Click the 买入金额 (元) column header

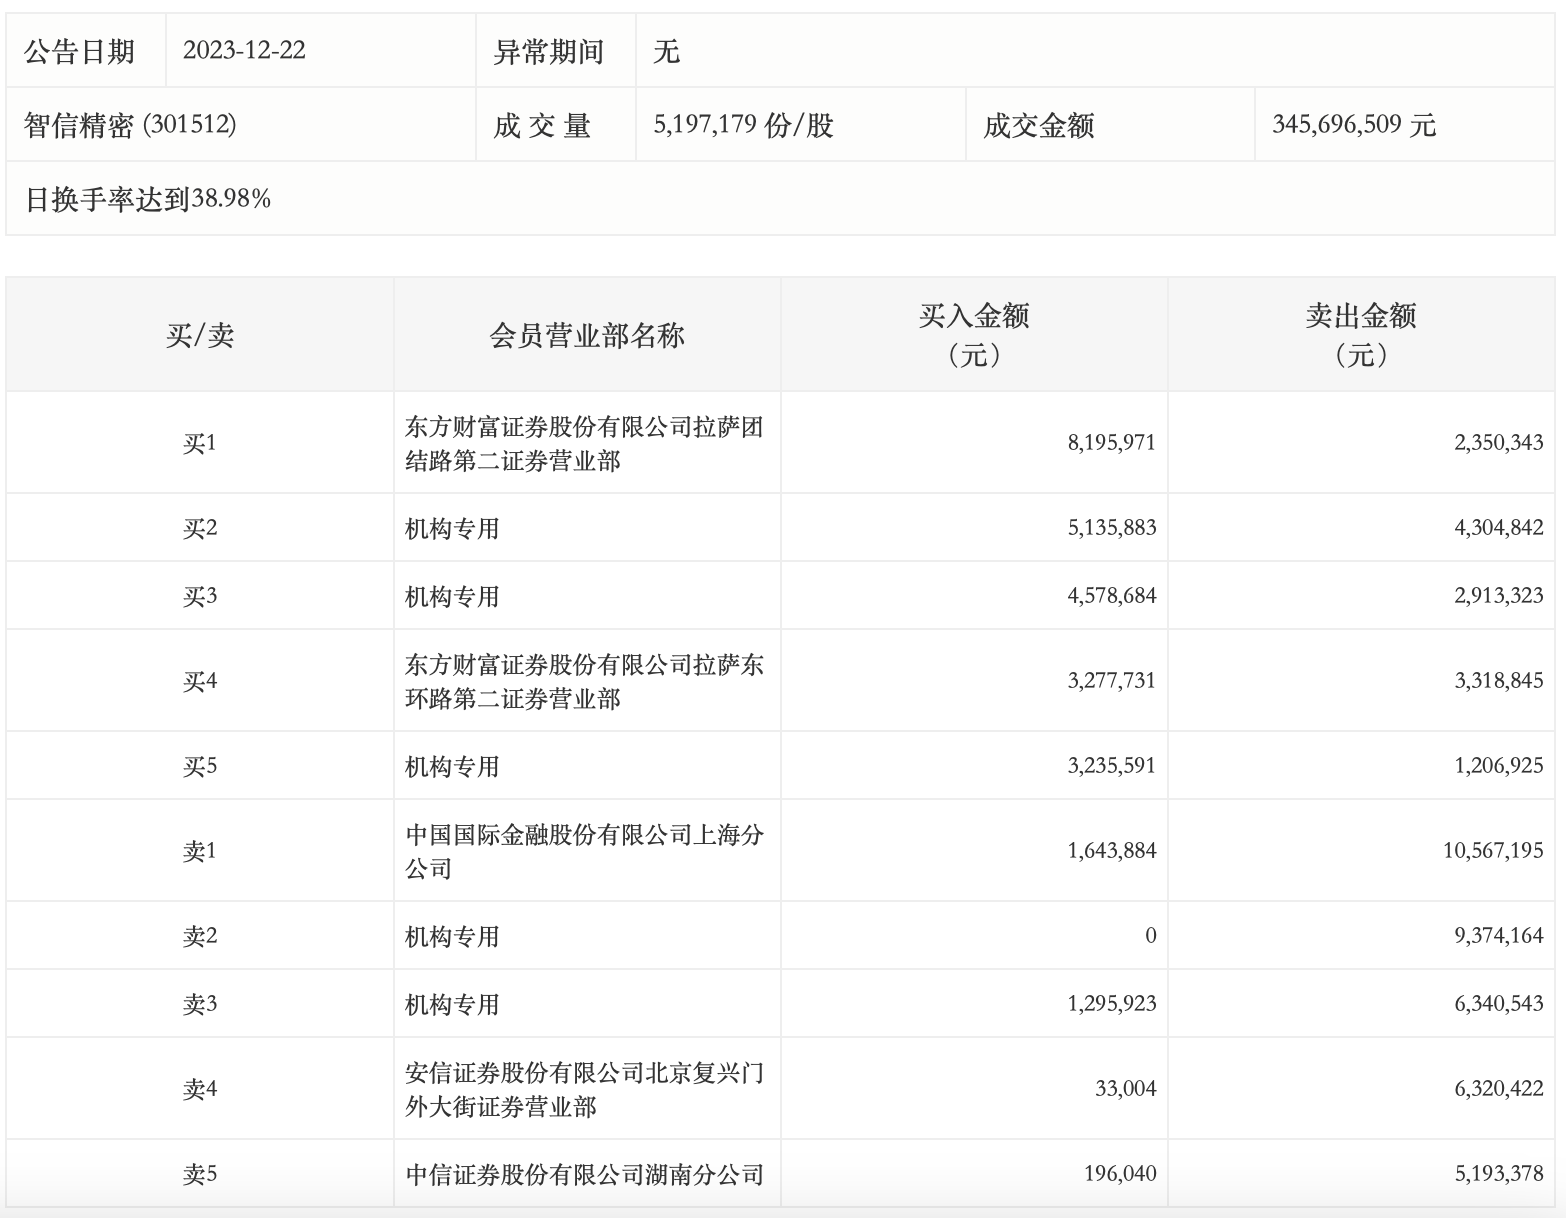(974, 335)
